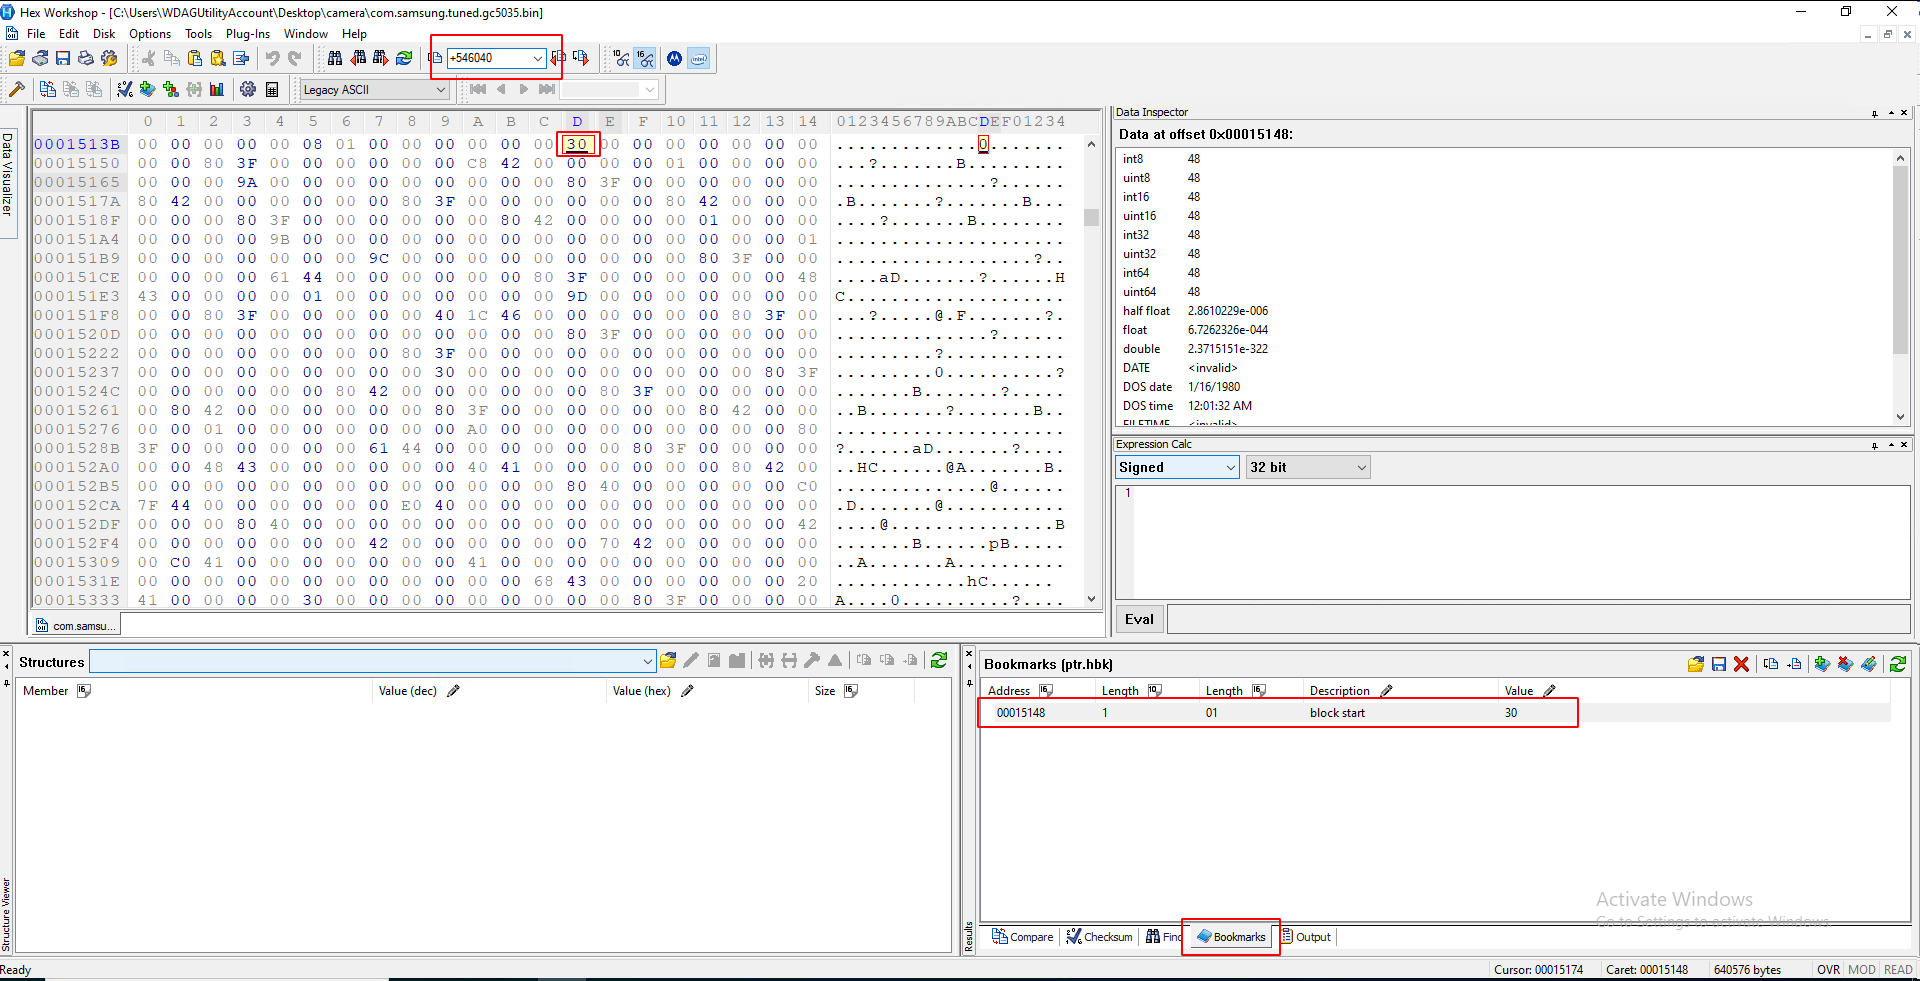Switch to Motorola byte order
1920x981 pixels.
click(x=675, y=58)
